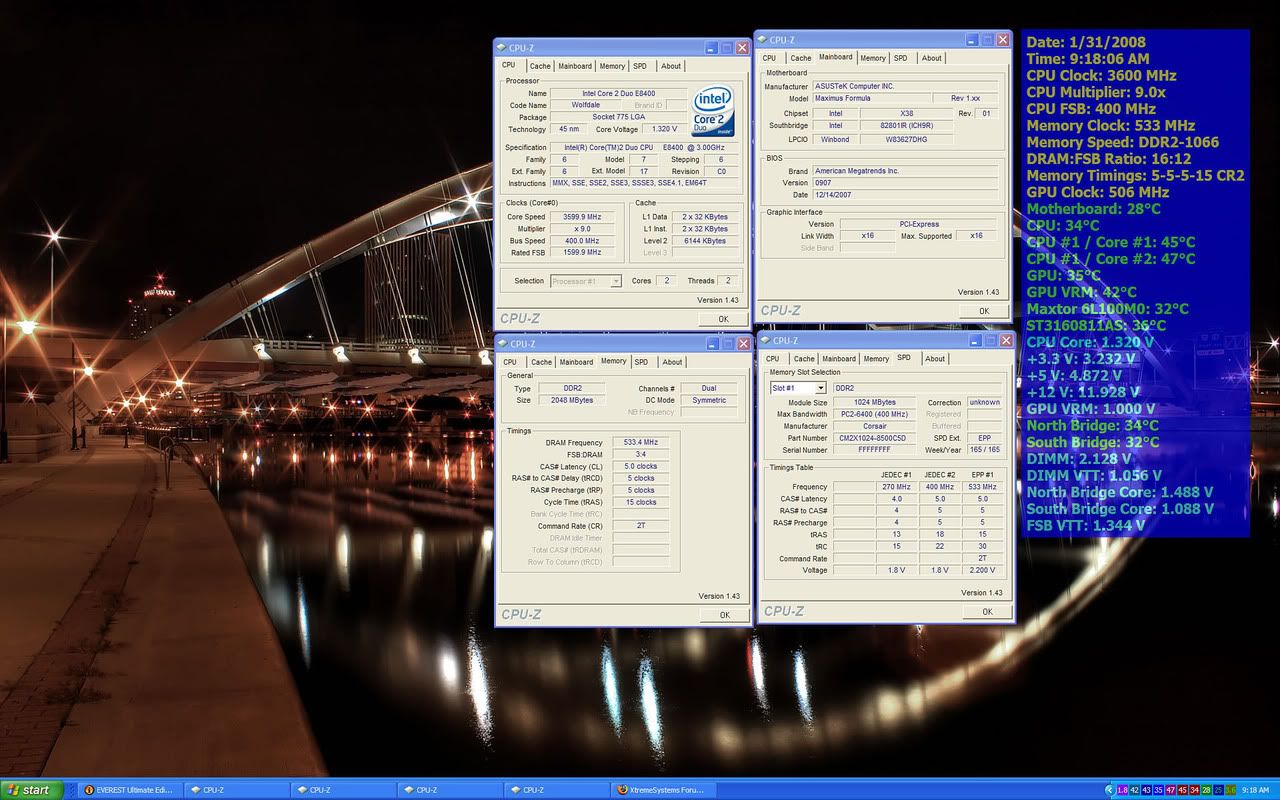Click the tray sensor icon showing 47
This screenshot has height=800, width=1280.
click(x=1171, y=790)
